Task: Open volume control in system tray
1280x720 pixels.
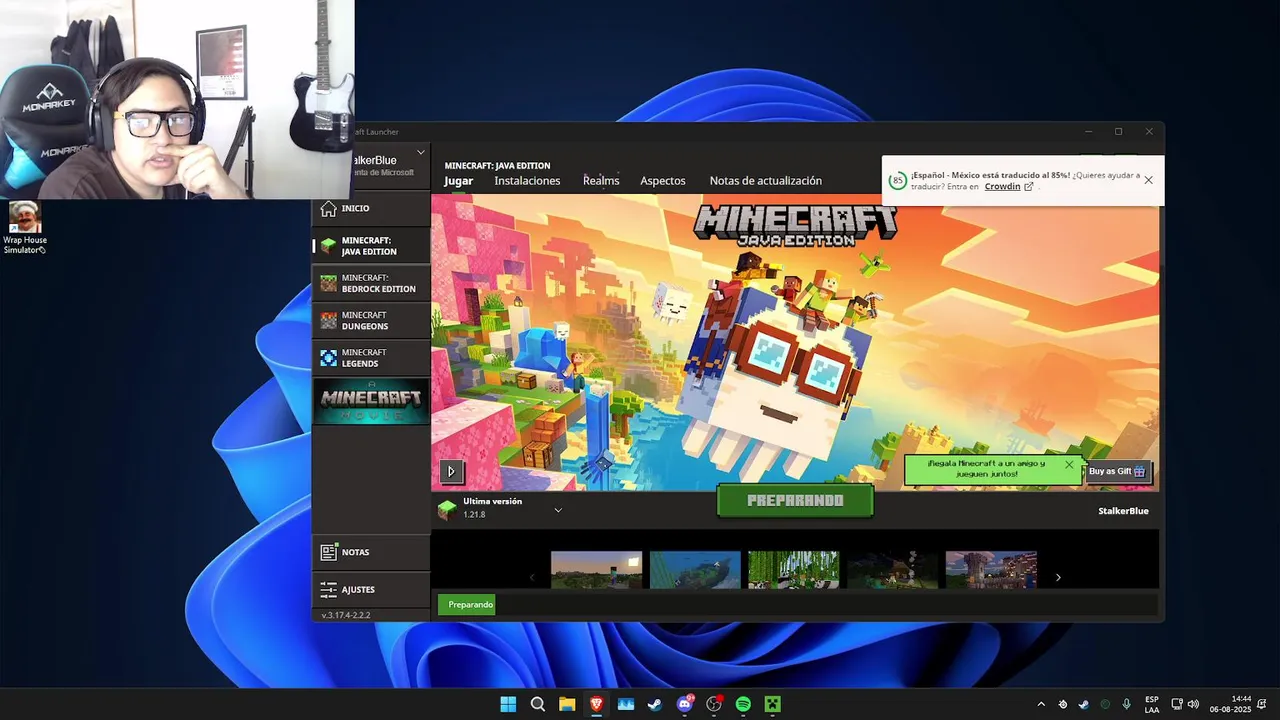Action: (1193, 704)
